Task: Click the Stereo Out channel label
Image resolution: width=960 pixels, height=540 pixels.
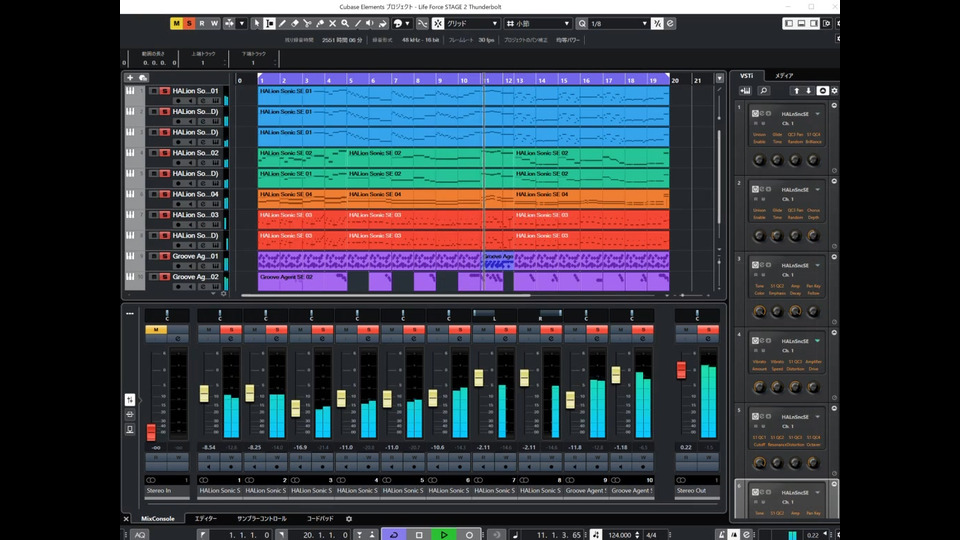Action: (697, 490)
